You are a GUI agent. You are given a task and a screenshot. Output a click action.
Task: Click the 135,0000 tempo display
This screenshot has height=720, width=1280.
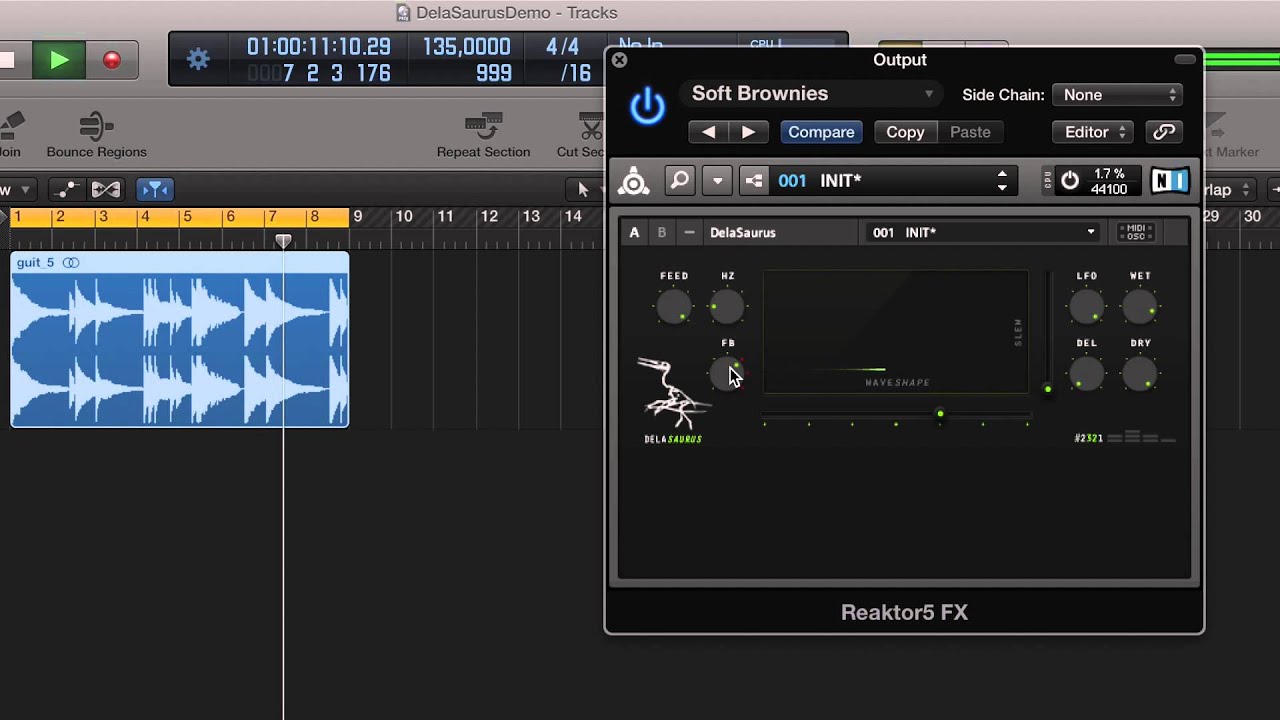tap(466, 47)
